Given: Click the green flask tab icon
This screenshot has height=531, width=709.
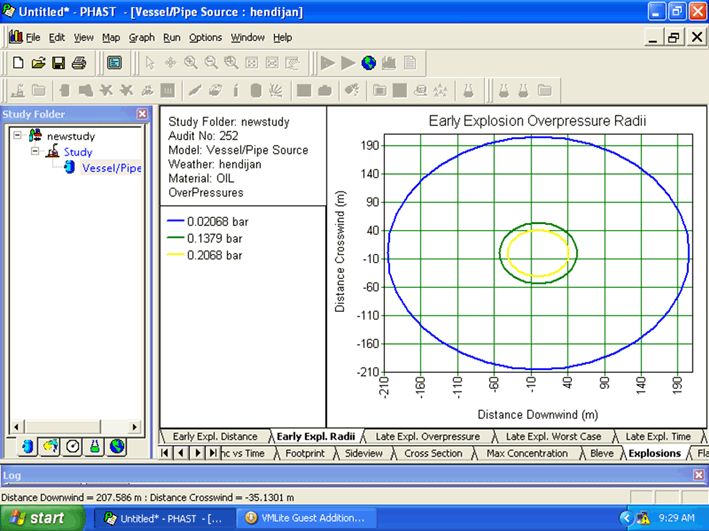Looking at the screenshot, I should tap(96, 446).
